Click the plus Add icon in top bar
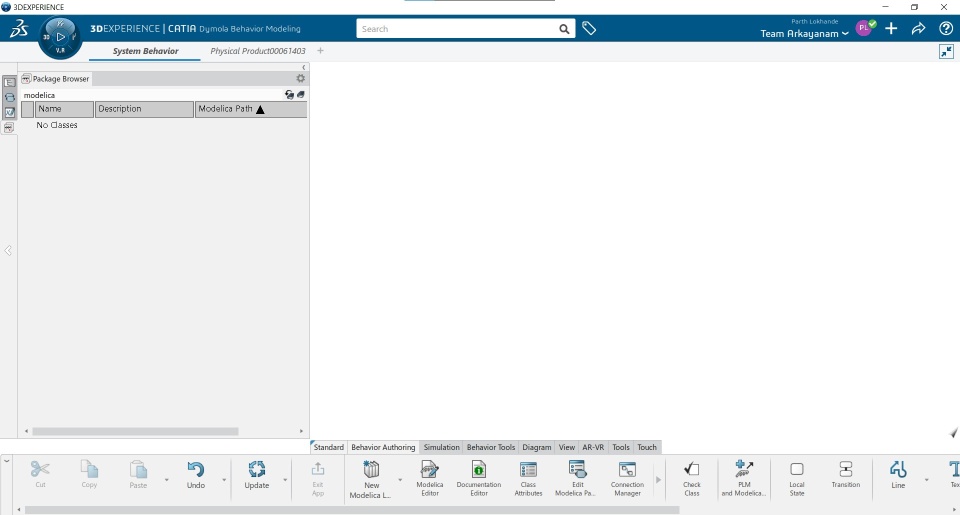 891,28
